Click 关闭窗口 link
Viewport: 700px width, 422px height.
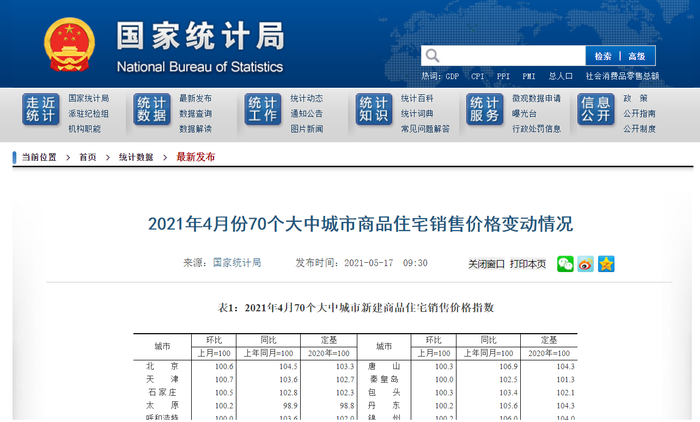tap(486, 264)
